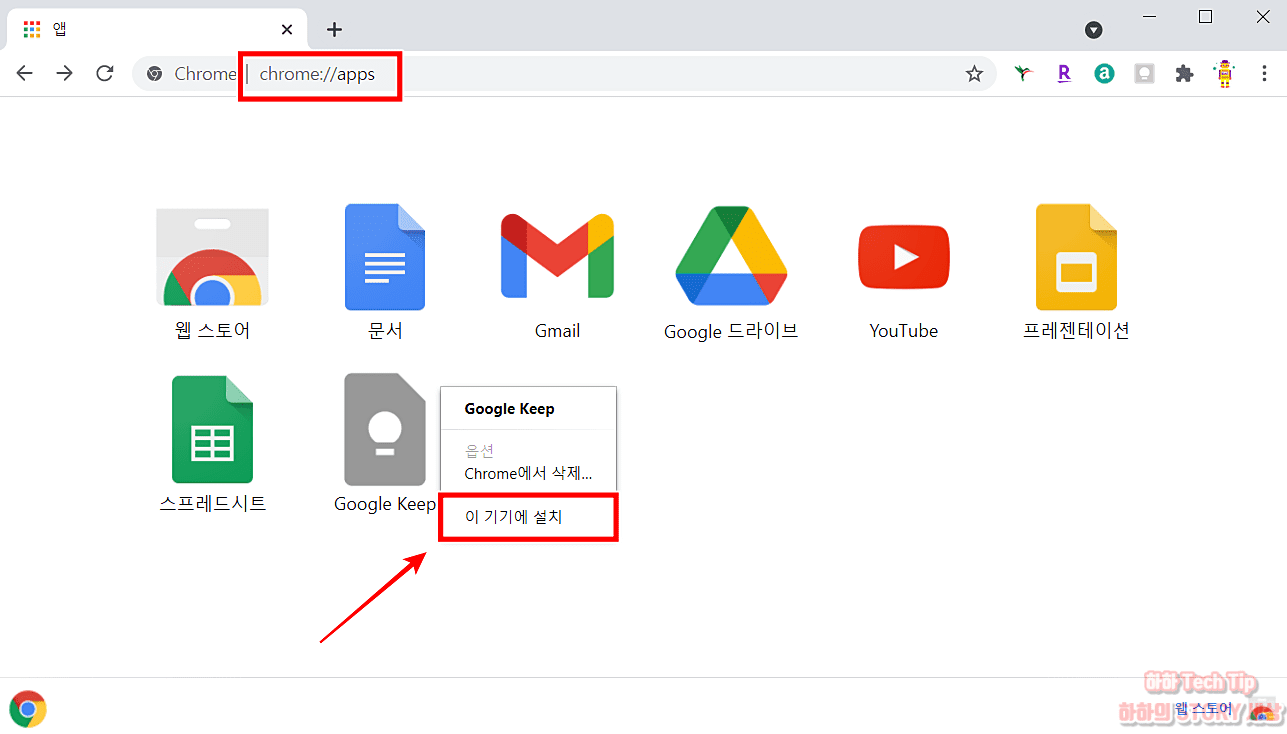Image resolution: width=1287 pixels, height=734 pixels.
Task: Choose 'Chrome에서 삭제...' in the context menu
Action: click(528, 473)
